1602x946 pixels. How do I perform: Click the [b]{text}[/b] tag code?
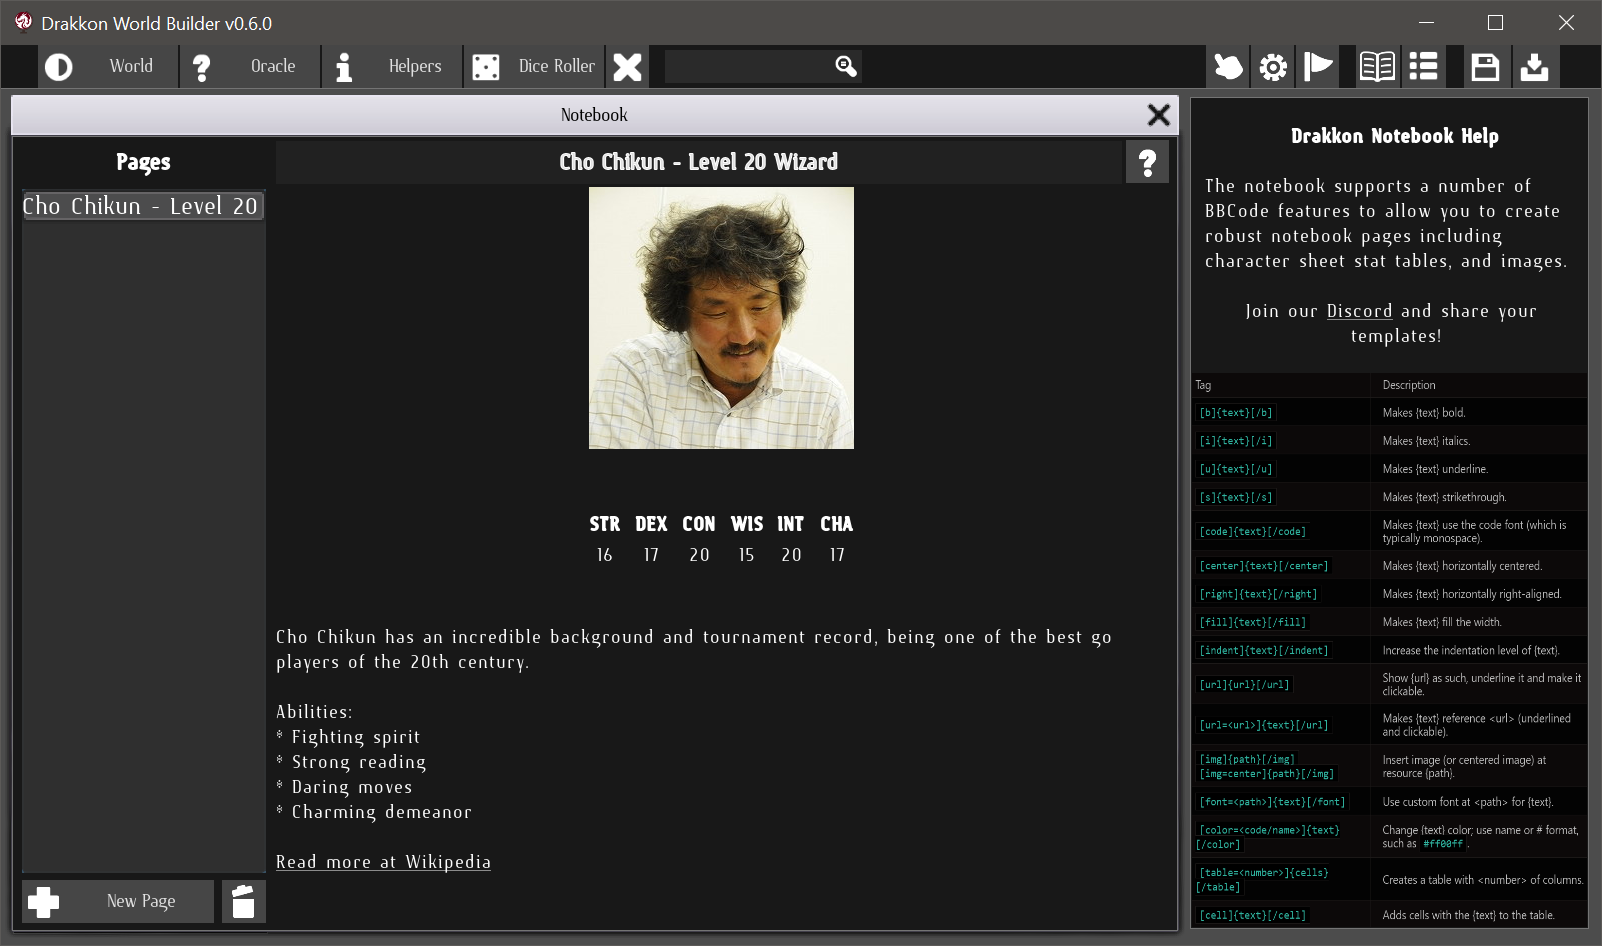[x=1235, y=412]
